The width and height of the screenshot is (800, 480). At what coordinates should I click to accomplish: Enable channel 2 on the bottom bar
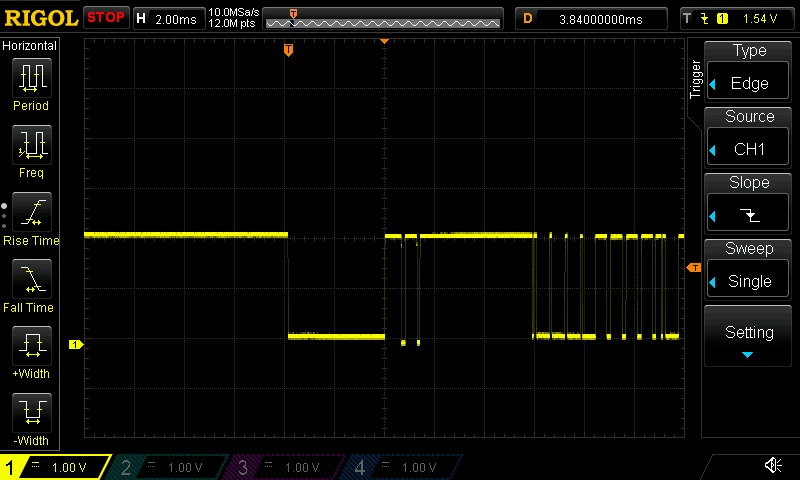click(172, 467)
